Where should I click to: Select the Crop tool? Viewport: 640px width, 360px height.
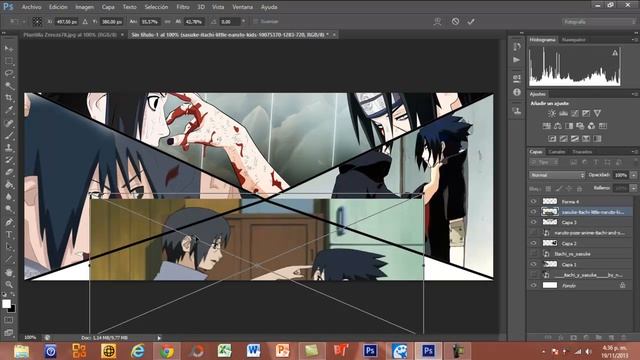(x=9, y=98)
